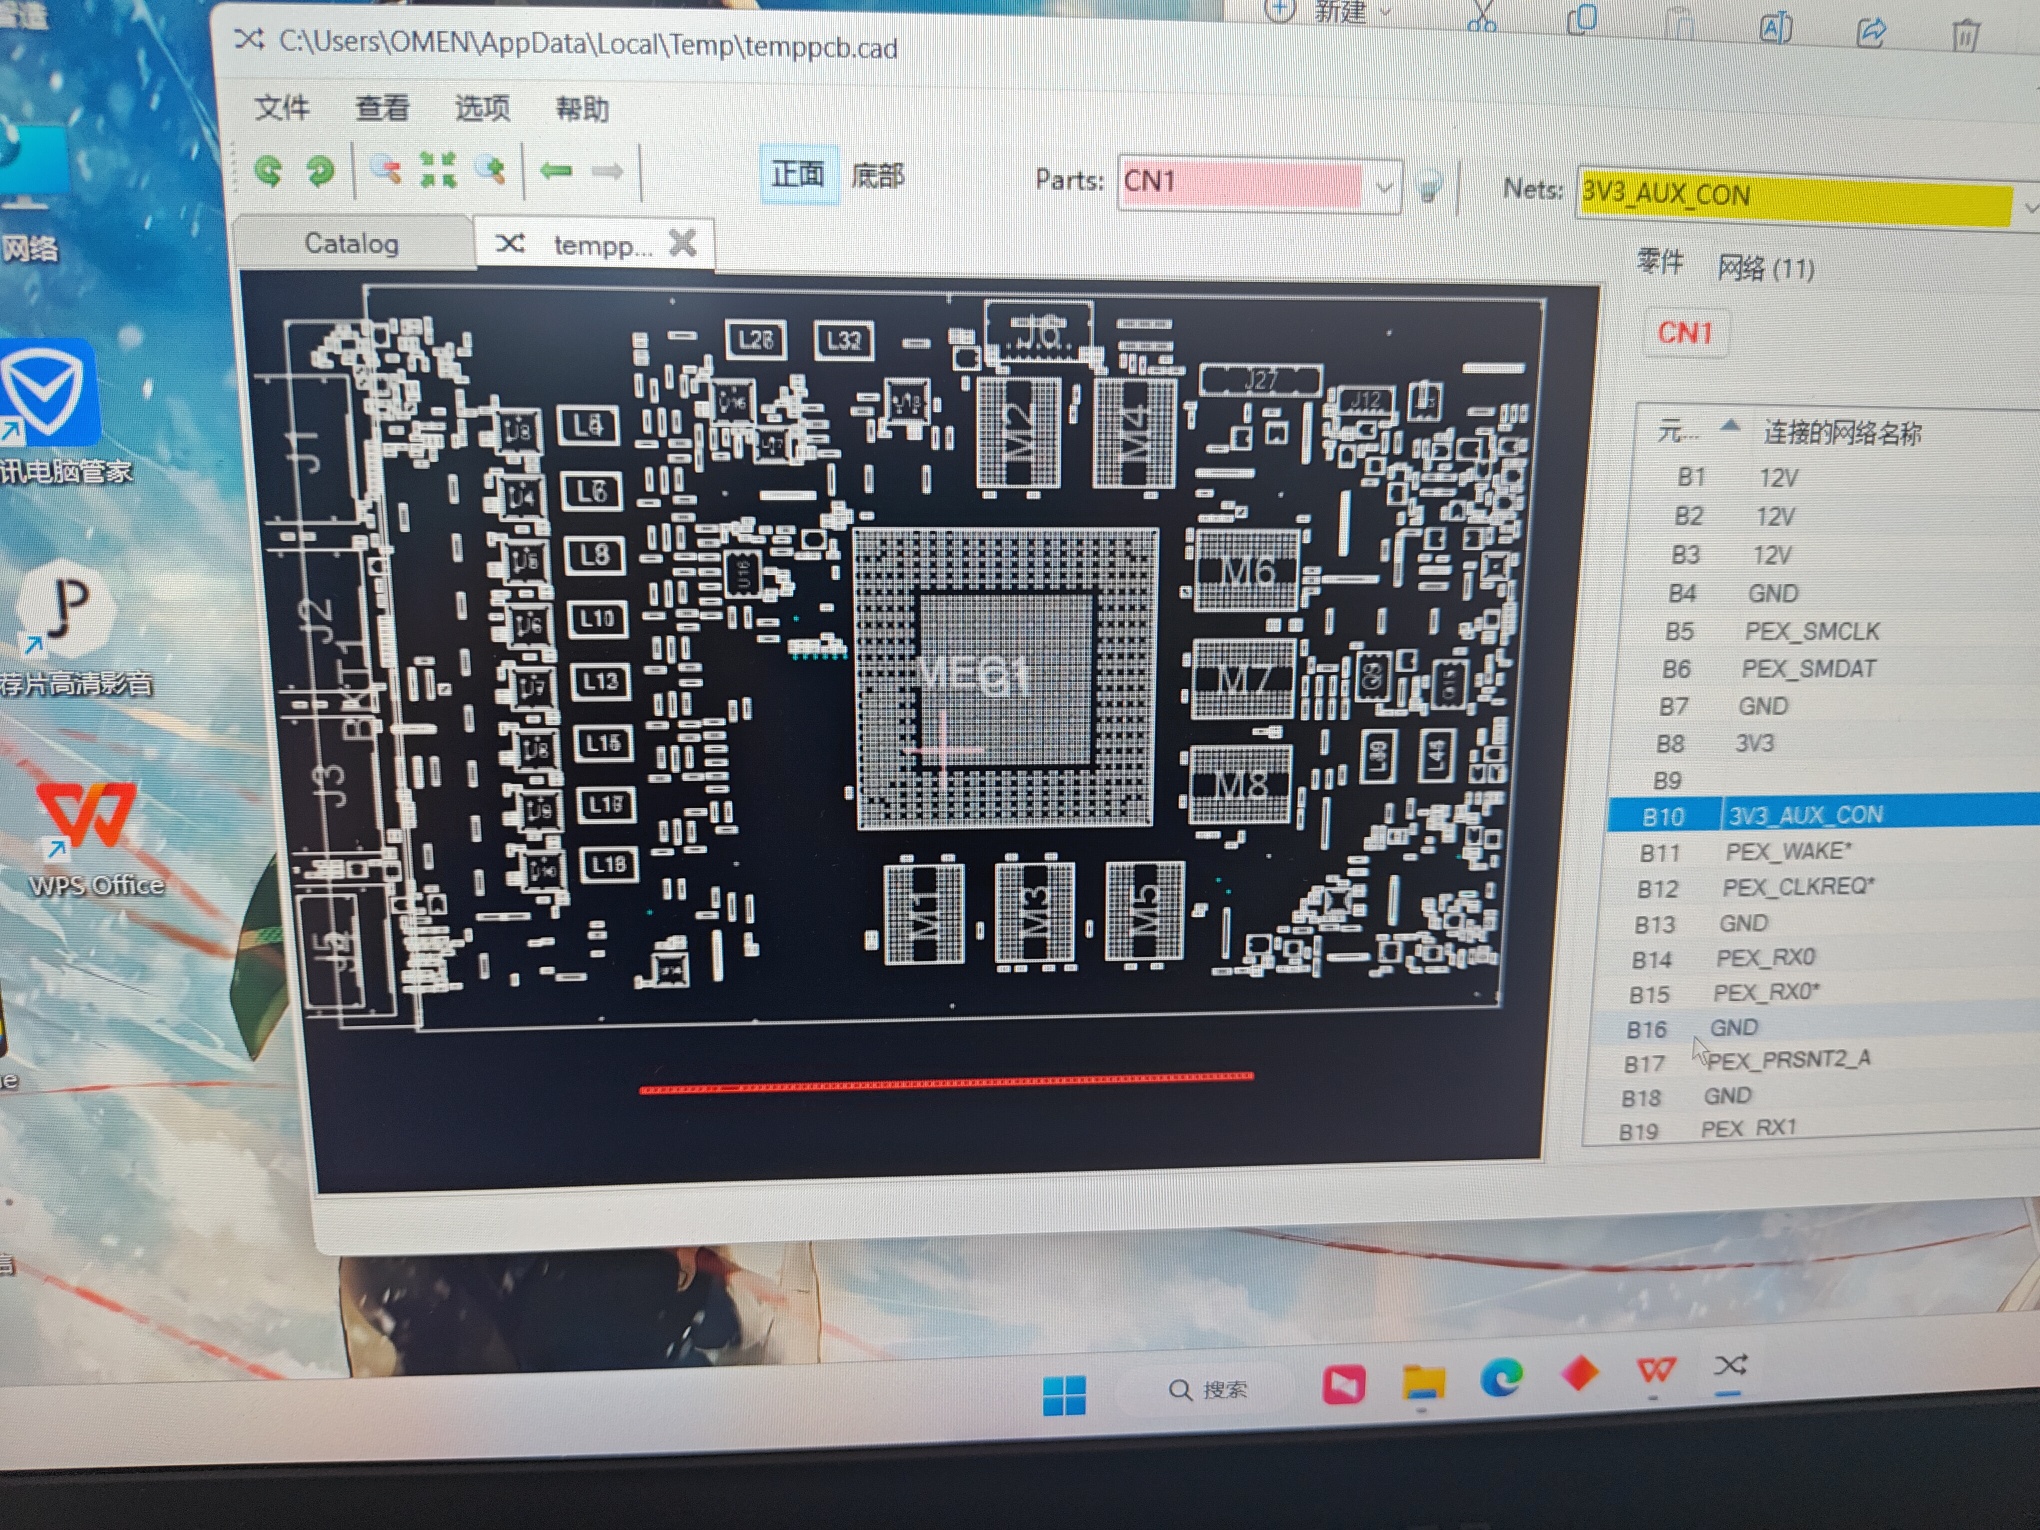The image size is (2040, 1530).
Task: Switch to the Catalog tab
Action: [x=352, y=243]
